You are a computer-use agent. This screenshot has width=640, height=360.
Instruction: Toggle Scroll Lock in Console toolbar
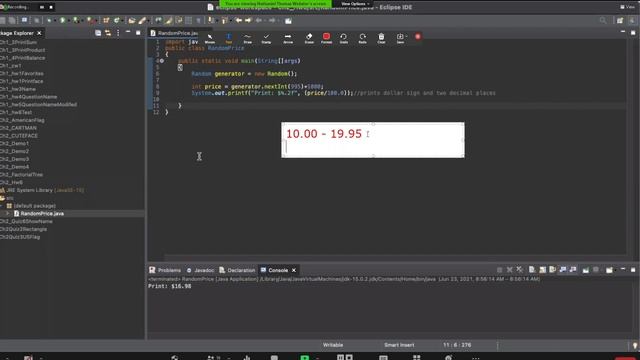[542, 270]
